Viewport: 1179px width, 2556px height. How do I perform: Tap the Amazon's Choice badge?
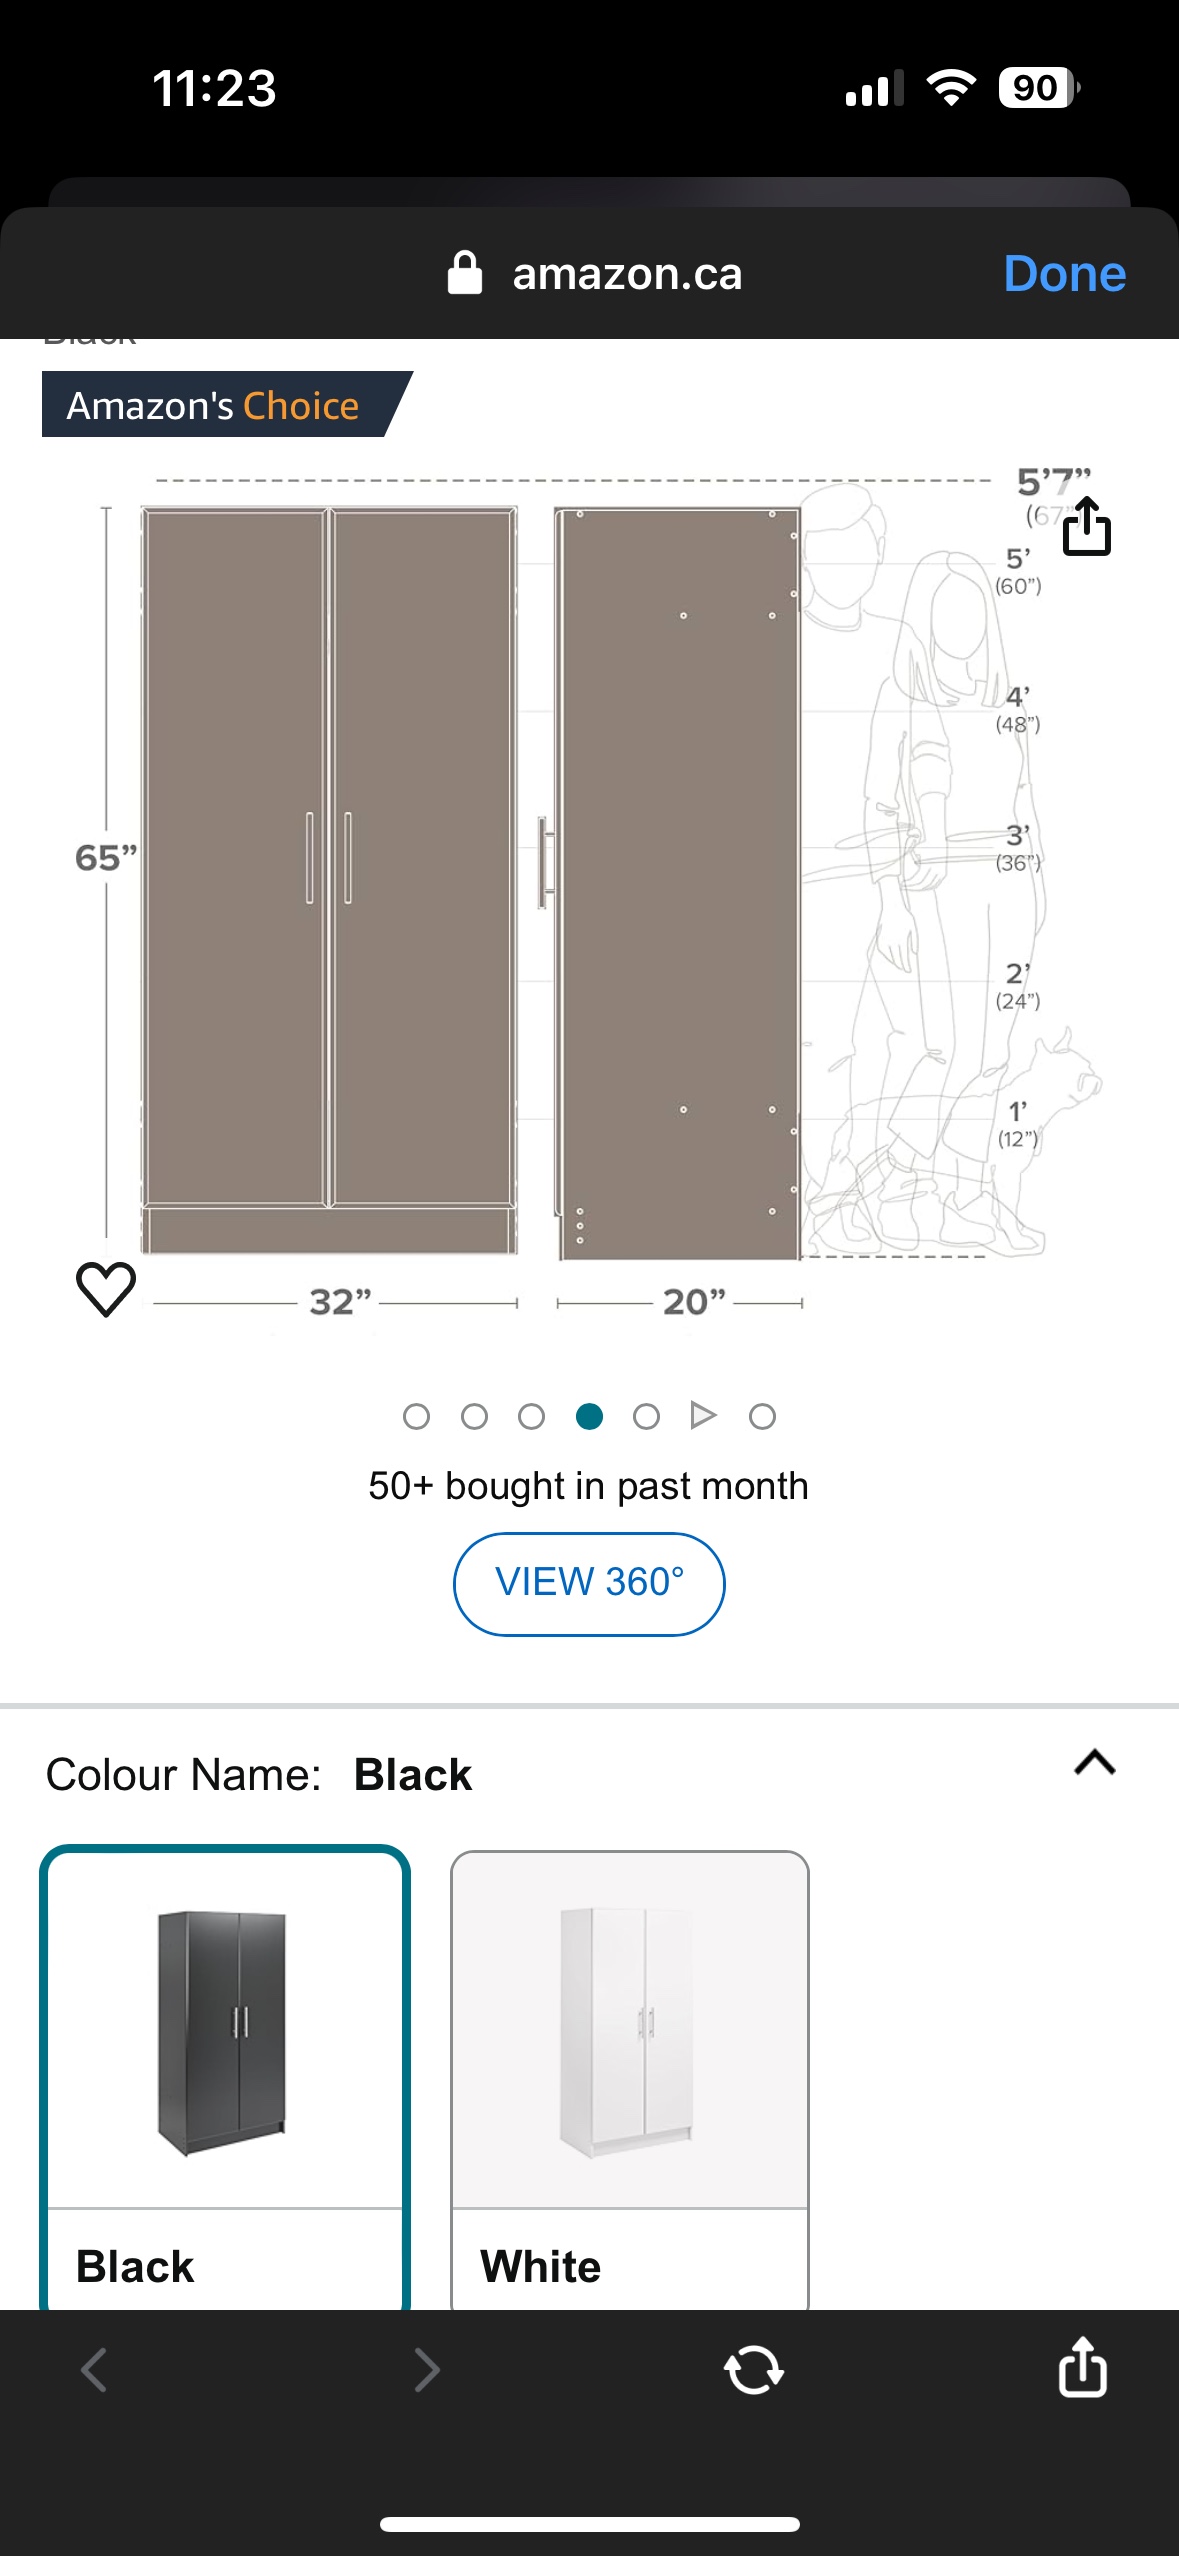pos(214,405)
